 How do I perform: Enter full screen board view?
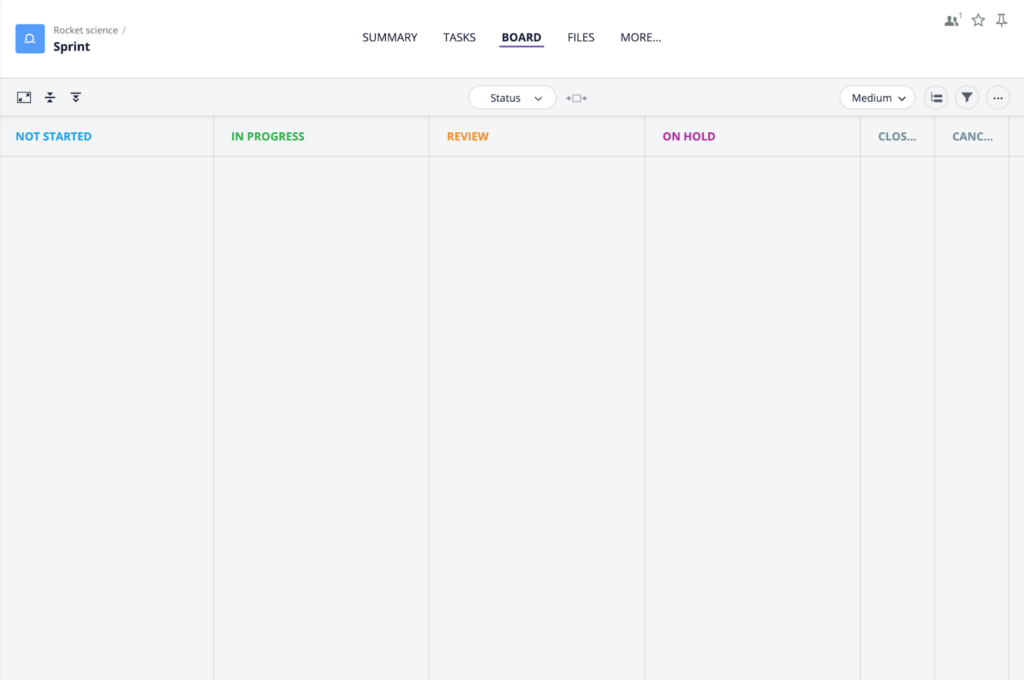tap(24, 97)
